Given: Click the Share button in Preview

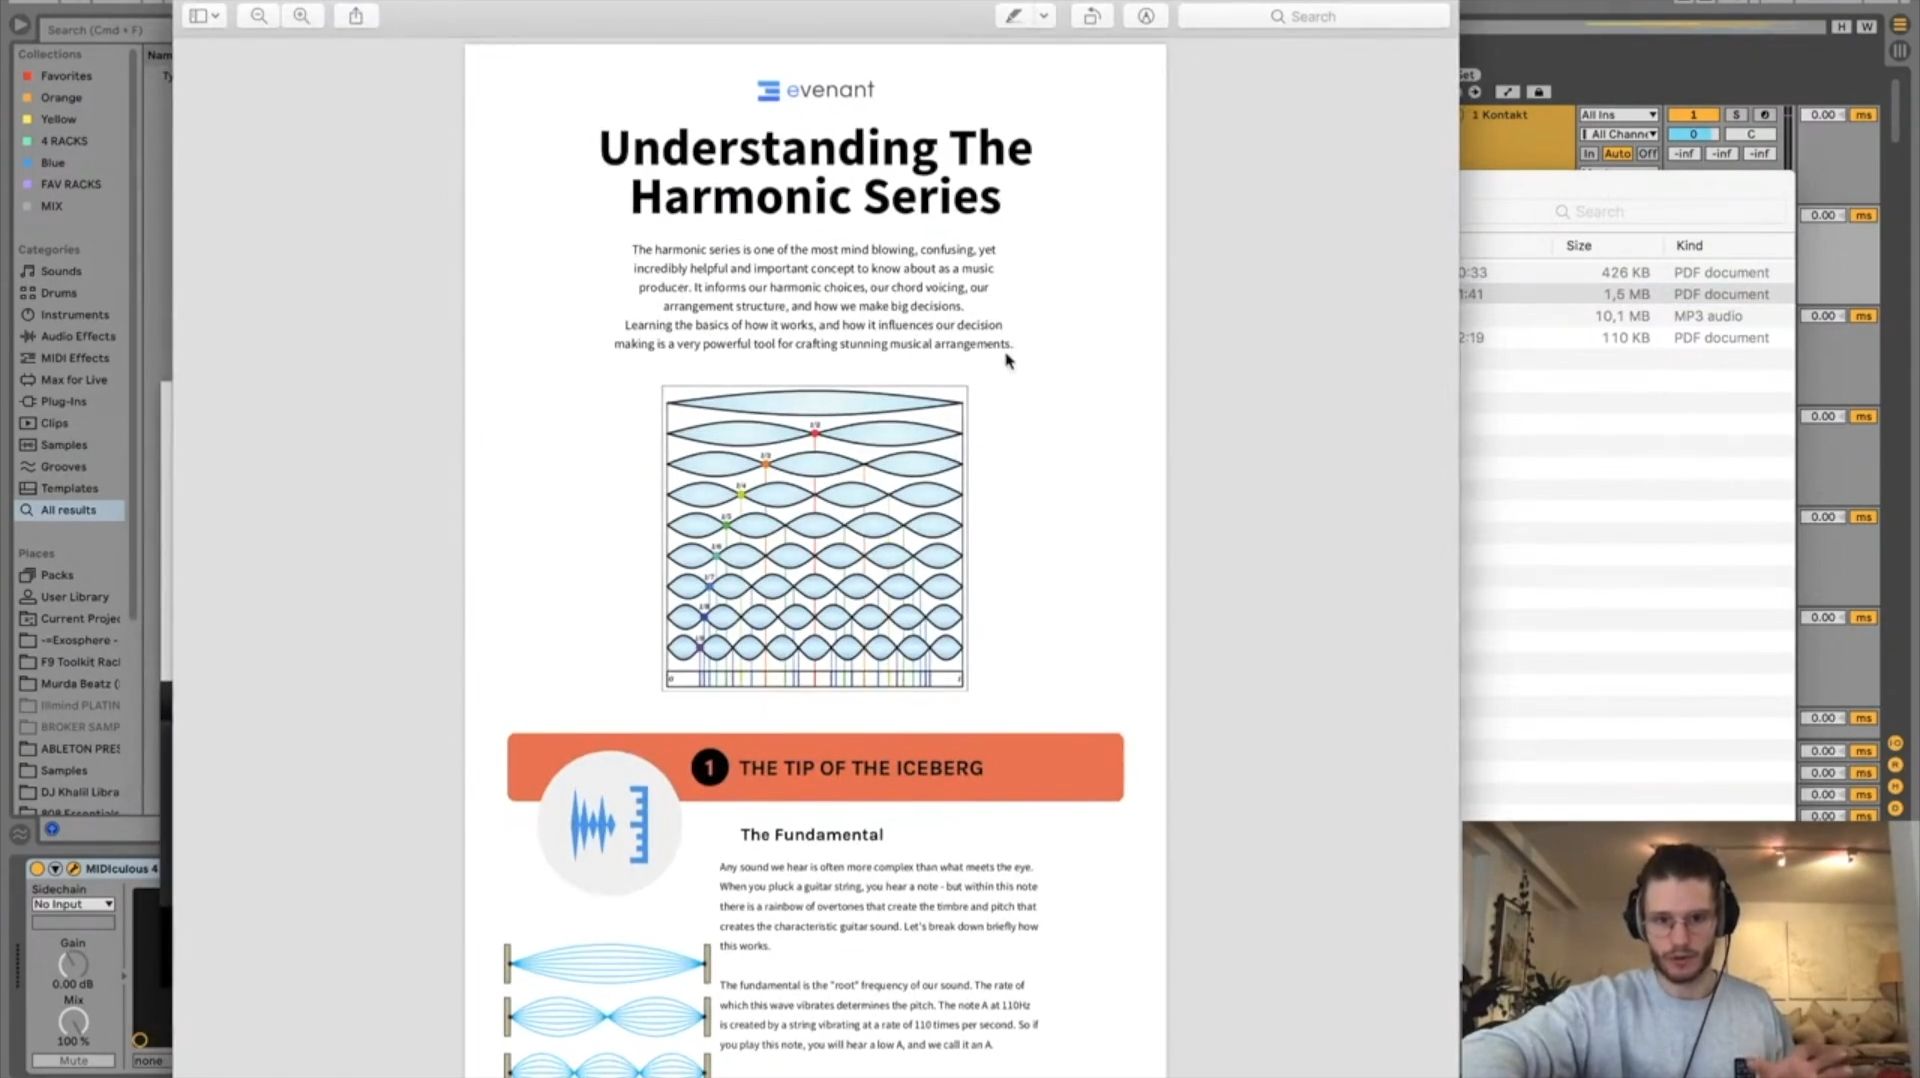Looking at the screenshot, I should click(x=356, y=16).
